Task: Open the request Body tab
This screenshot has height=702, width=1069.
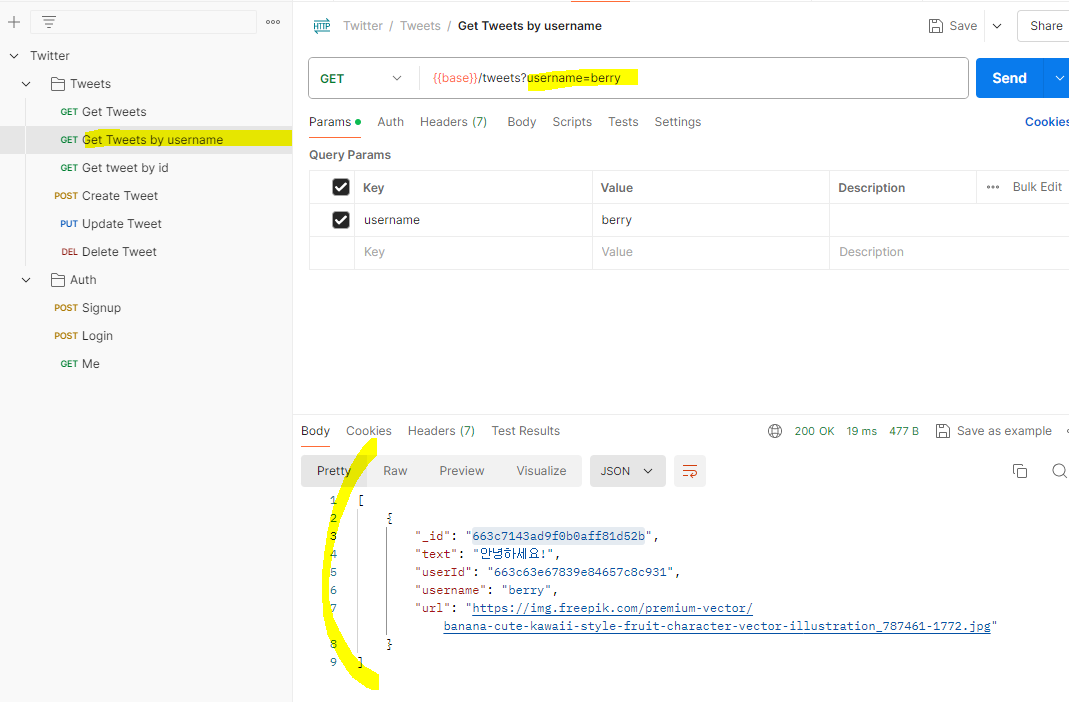Action: point(522,122)
